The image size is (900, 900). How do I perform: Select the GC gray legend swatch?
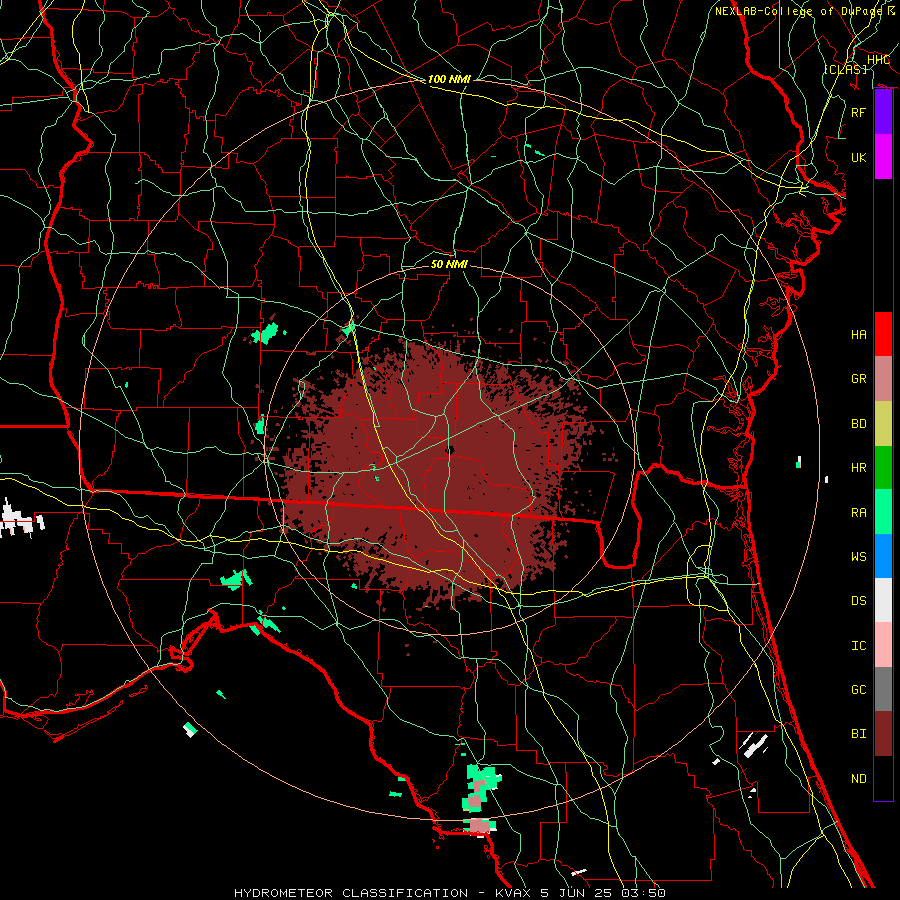[883, 689]
